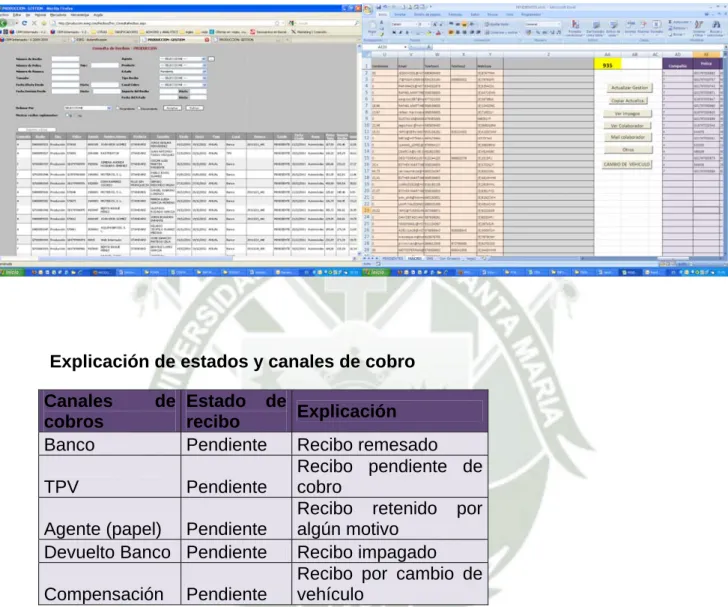Screen dimensions: 728x607
Task: Switch to Excel Insertar ribbon tab
Action: [x=400, y=14]
